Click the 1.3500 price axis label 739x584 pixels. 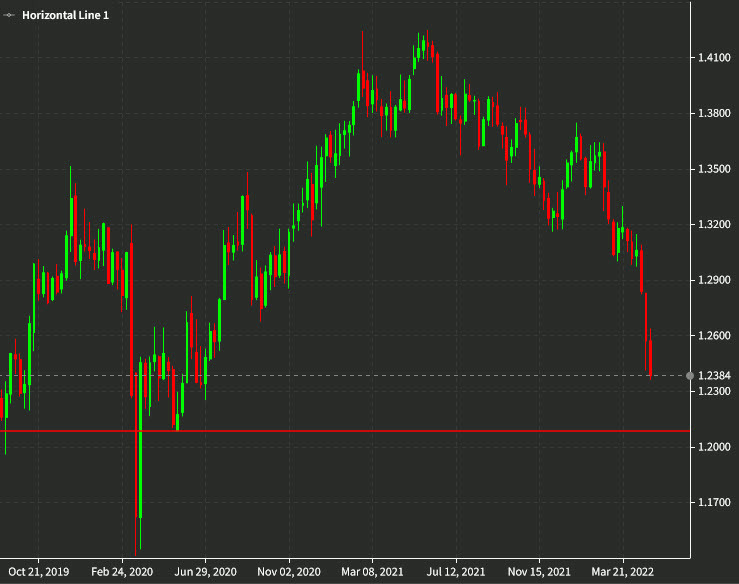click(x=714, y=169)
